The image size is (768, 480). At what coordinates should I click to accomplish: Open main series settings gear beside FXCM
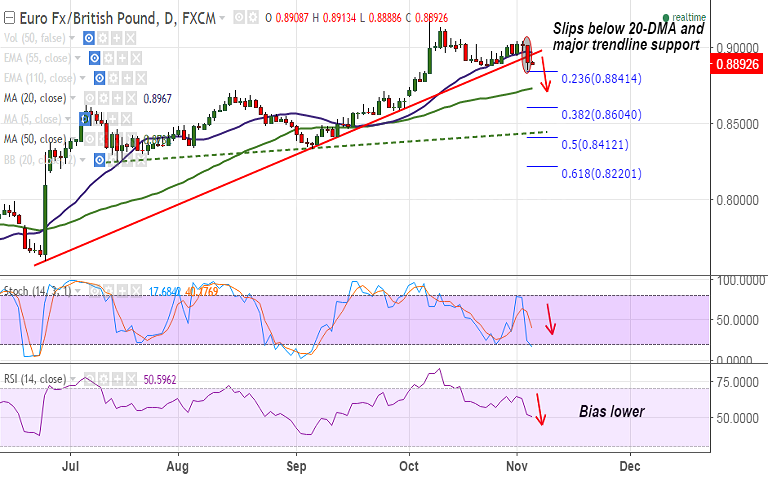252,18
